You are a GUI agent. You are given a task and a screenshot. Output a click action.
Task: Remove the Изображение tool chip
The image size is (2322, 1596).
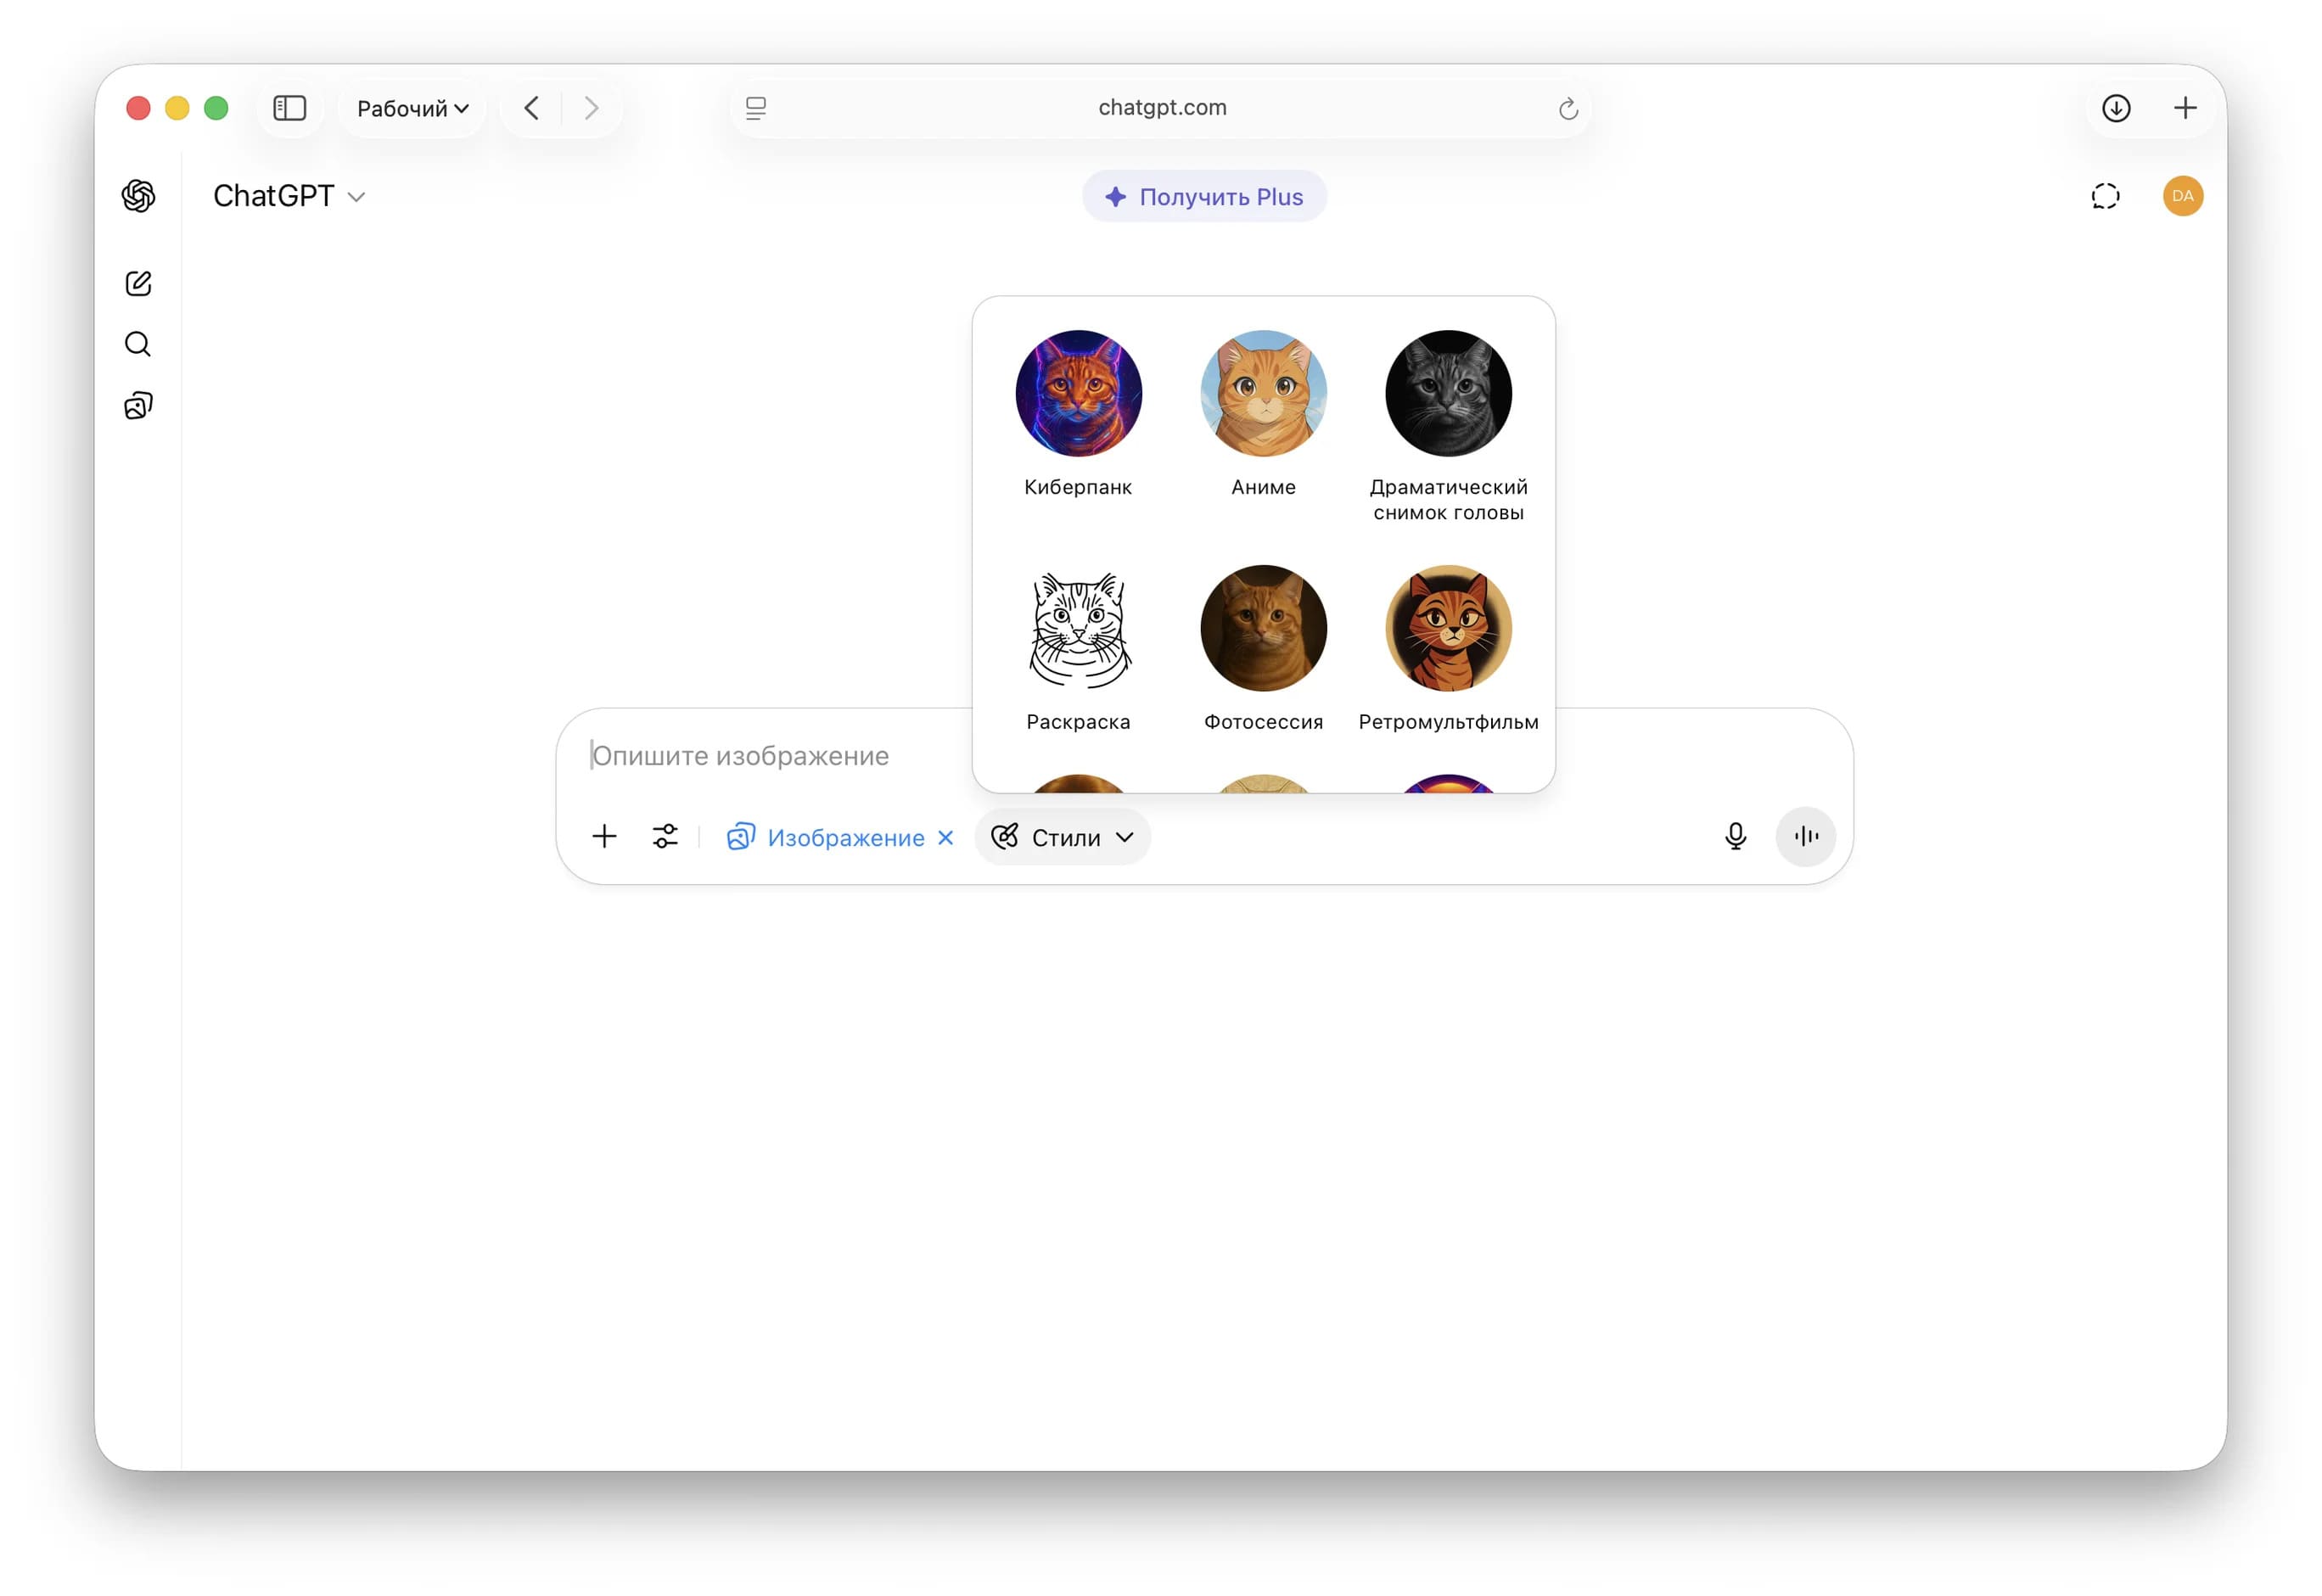point(945,838)
